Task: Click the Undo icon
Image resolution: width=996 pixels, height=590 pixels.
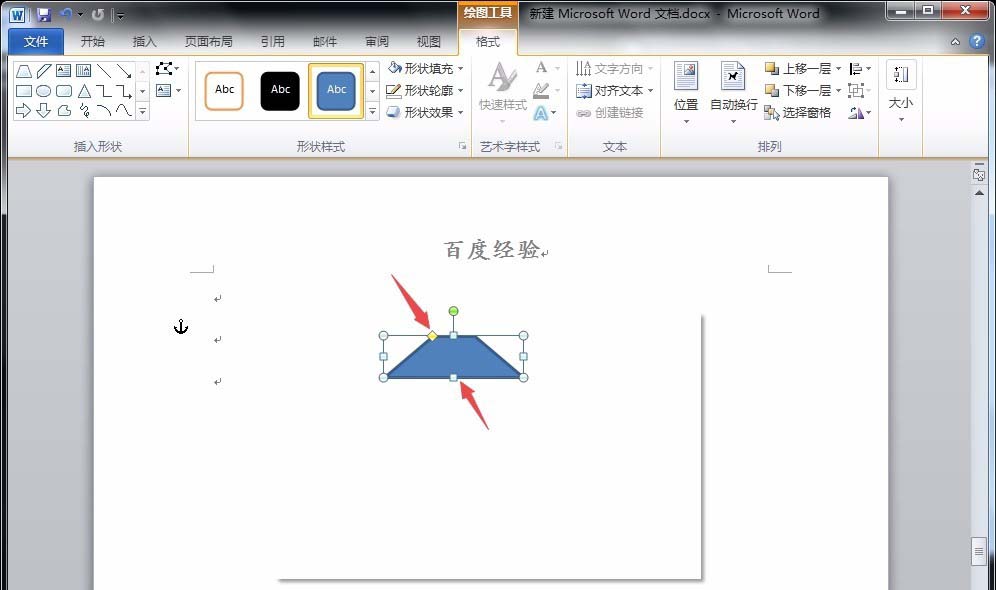Action: pyautogui.click(x=66, y=14)
